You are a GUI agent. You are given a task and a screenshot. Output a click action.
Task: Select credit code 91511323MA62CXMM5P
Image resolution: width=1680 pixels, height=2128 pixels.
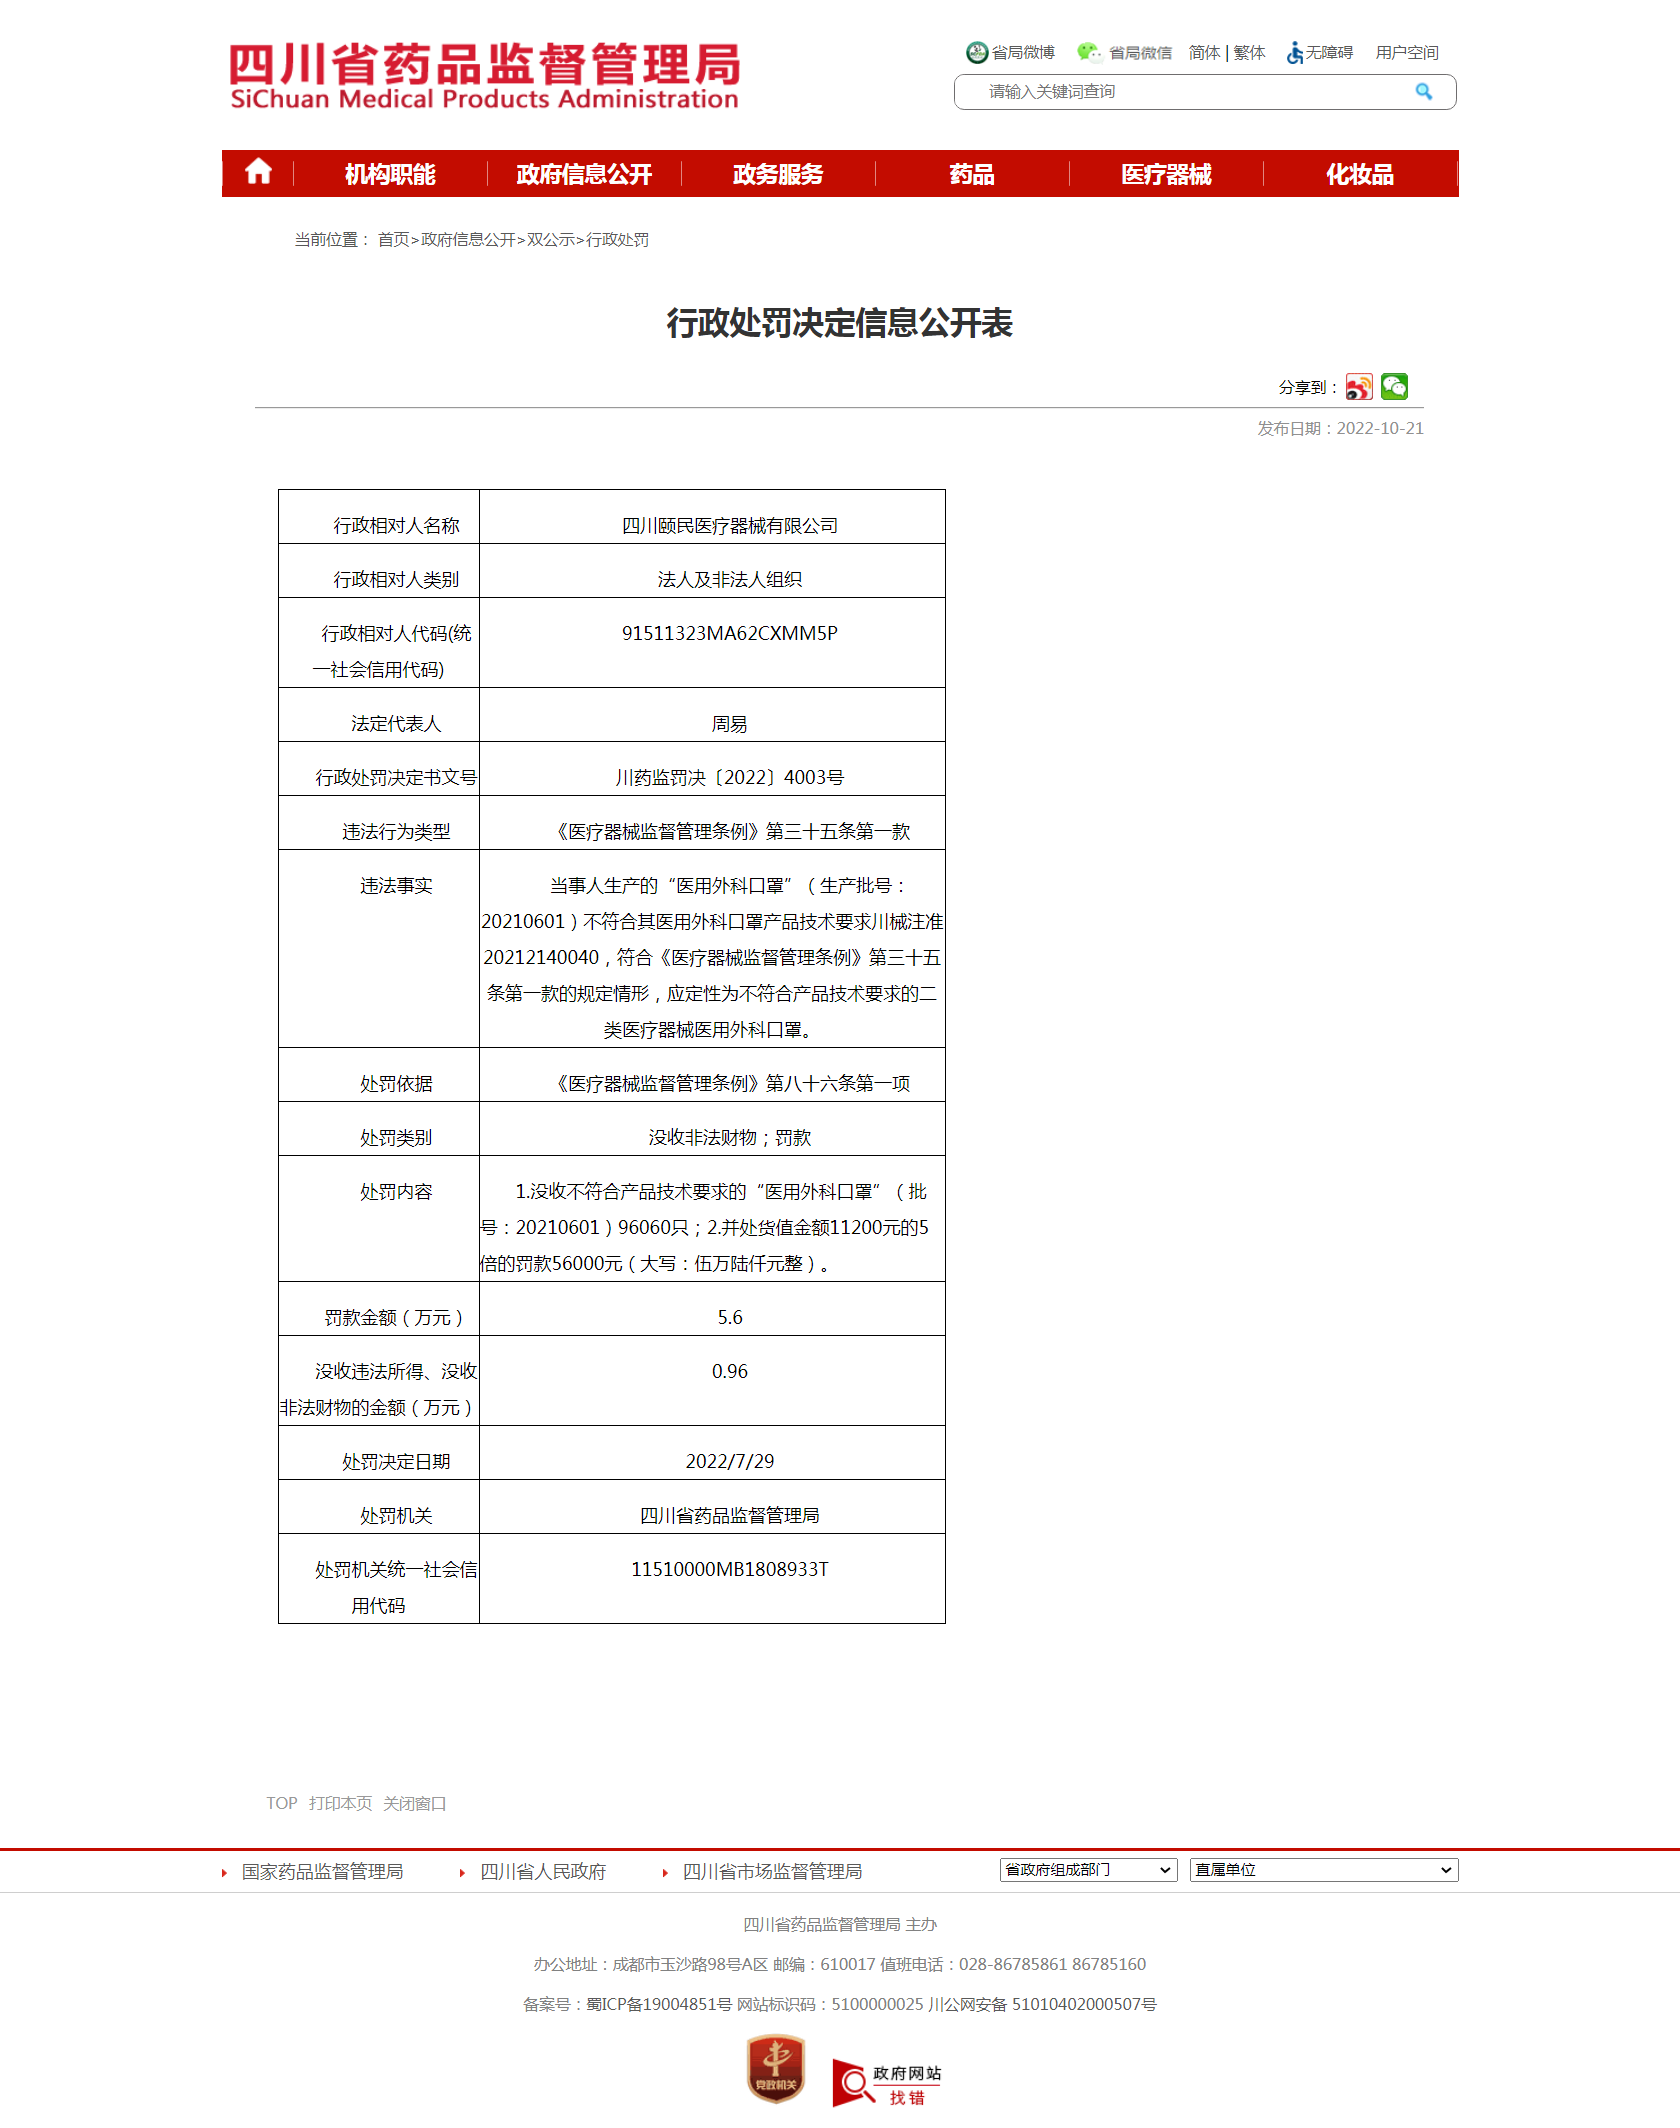pyautogui.click(x=730, y=633)
